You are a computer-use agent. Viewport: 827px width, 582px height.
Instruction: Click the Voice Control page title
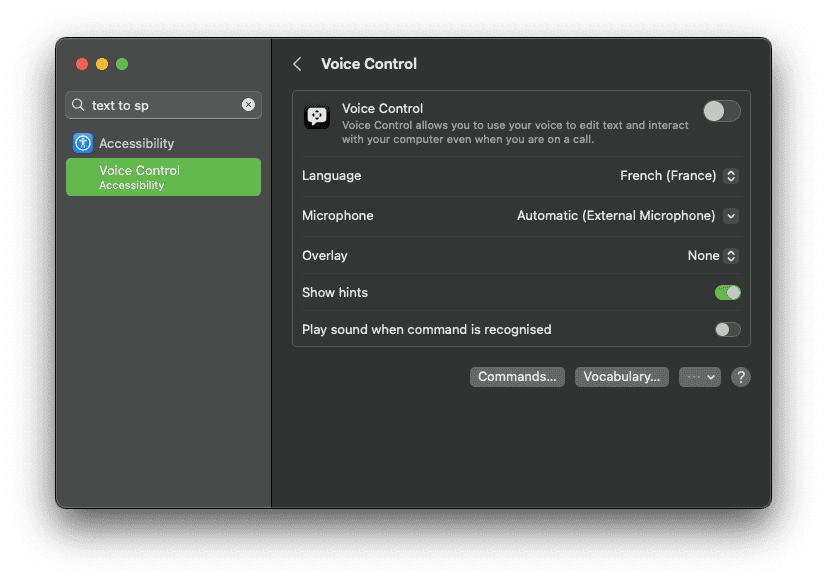(x=369, y=64)
